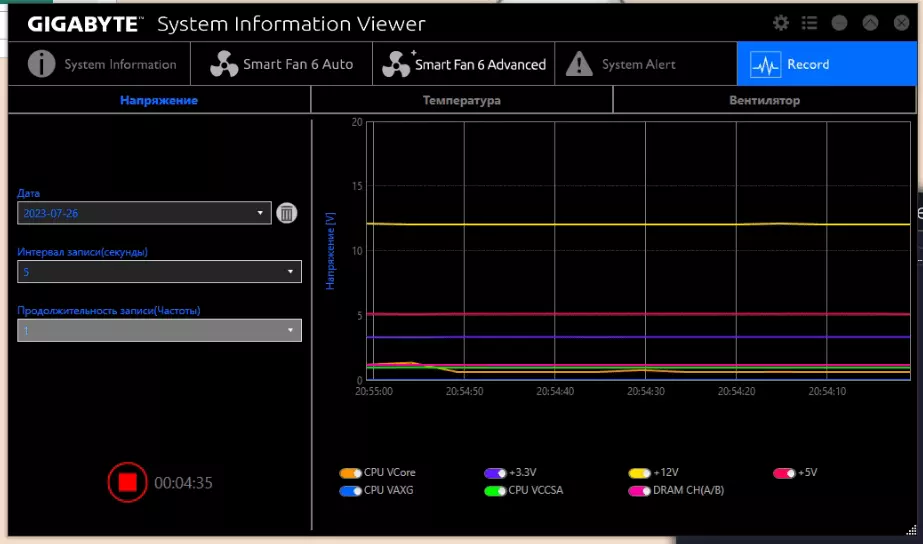Toggle CPU VCore line visibility
The width and height of the screenshot is (923, 544).
[x=350, y=473]
